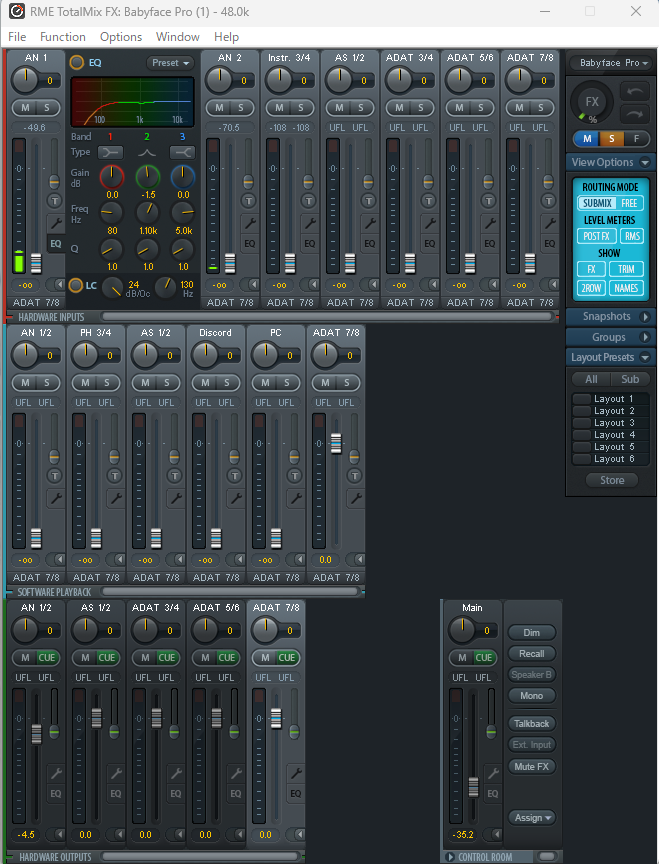Open settings wrench on Instr. 3/4 input channel
The image size is (659, 864).
309,223
